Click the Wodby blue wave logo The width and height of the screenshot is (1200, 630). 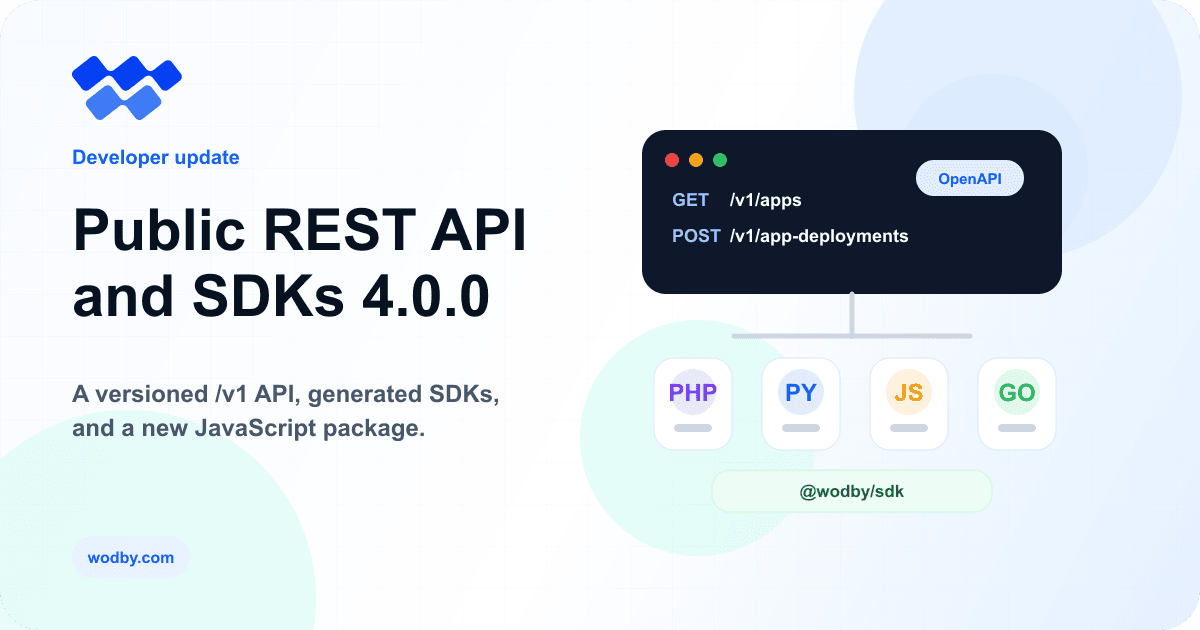pyautogui.click(x=127, y=88)
